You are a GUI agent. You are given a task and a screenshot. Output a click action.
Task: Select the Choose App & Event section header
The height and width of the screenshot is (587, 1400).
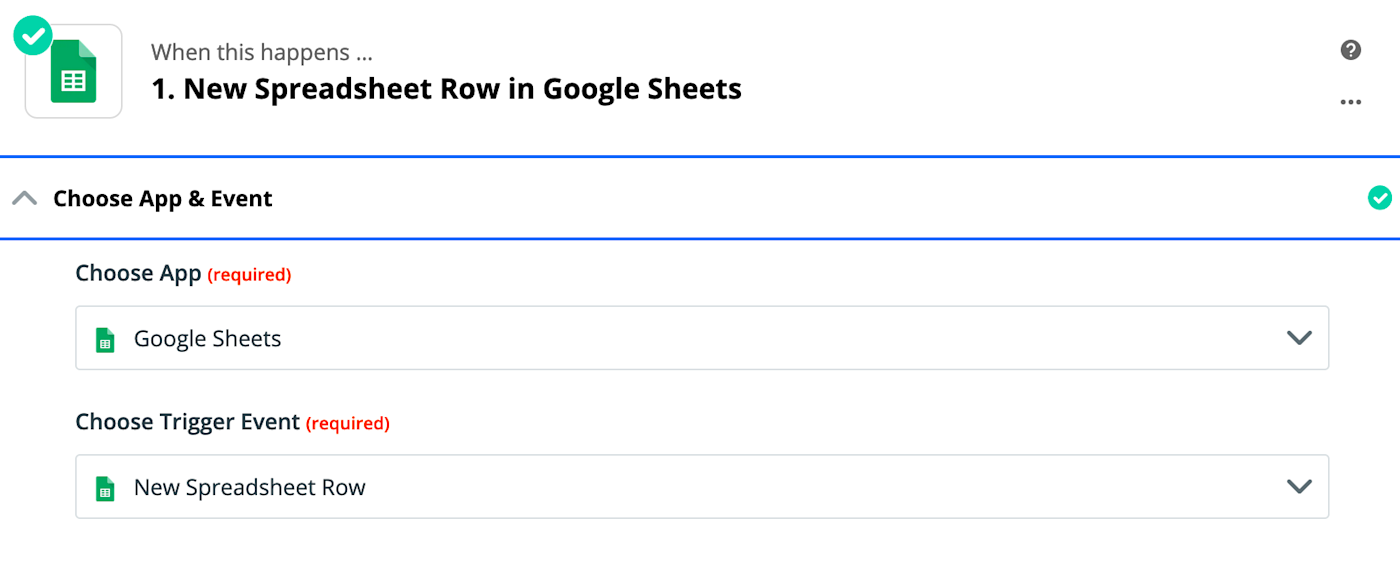162,198
